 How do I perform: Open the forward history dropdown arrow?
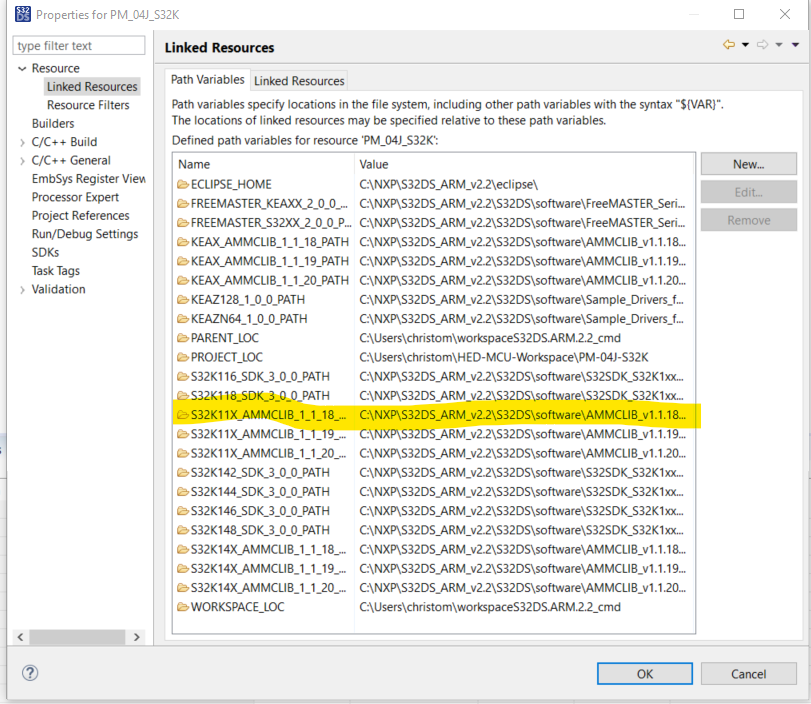coord(779,45)
